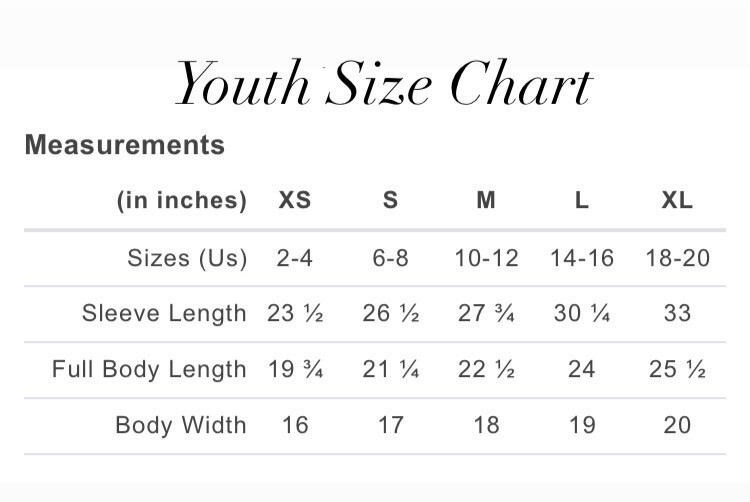Click the XS column header
Viewport: 750px width, 502px height.
[x=295, y=200]
